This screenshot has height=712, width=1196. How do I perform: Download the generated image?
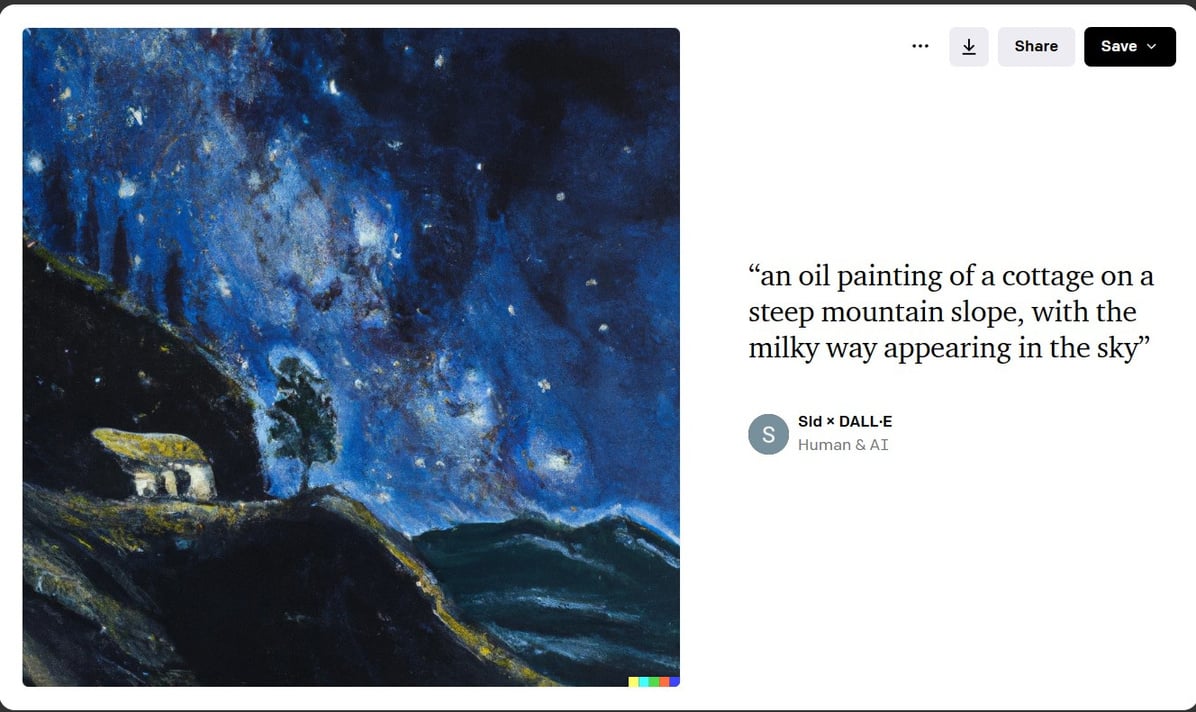tap(969, 46)
